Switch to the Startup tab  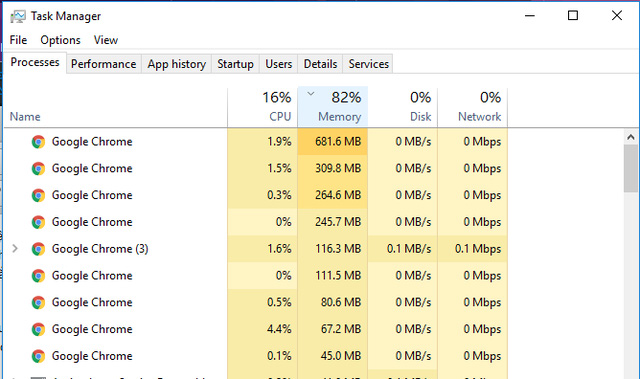click(x=236, y=64)
